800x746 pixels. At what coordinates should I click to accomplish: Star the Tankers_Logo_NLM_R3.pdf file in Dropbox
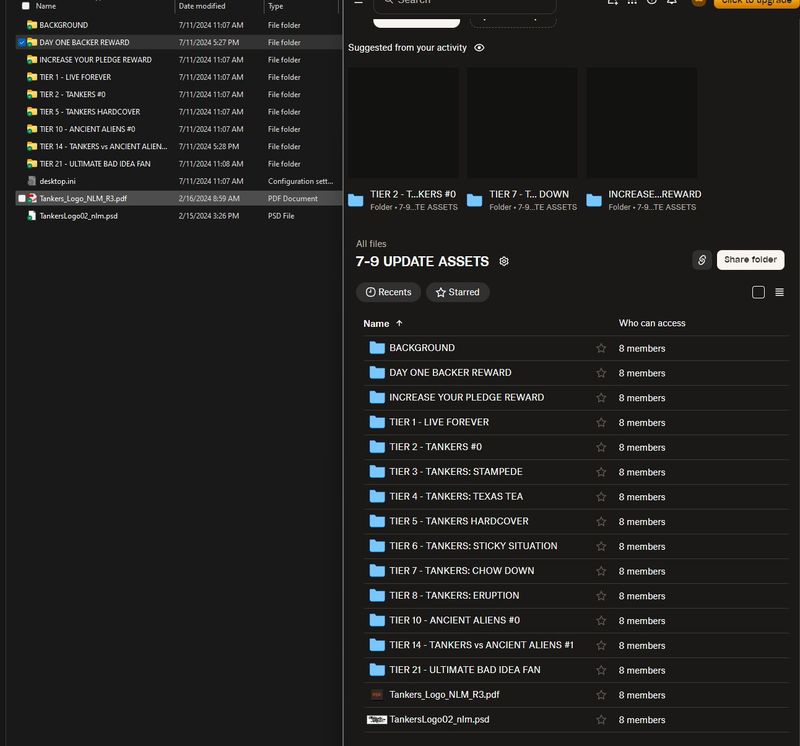point(601,695)
